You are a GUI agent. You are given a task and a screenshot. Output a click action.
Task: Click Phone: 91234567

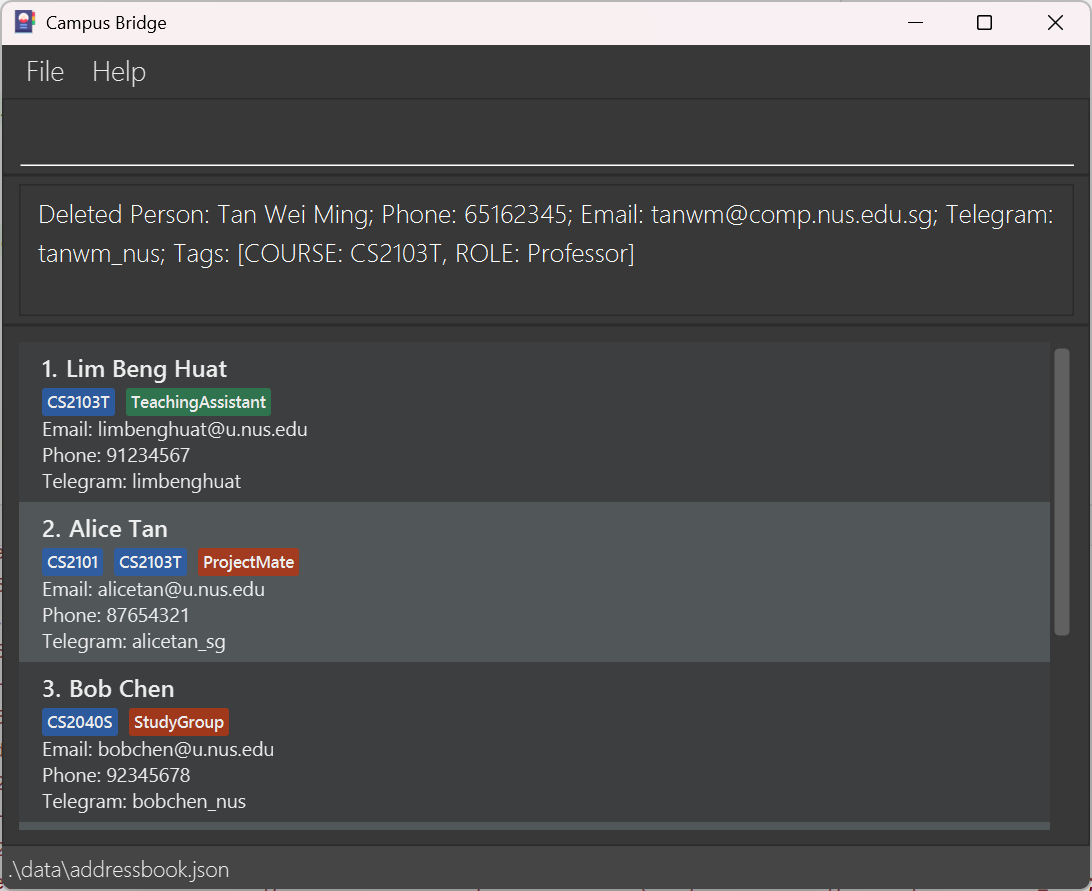116,456
